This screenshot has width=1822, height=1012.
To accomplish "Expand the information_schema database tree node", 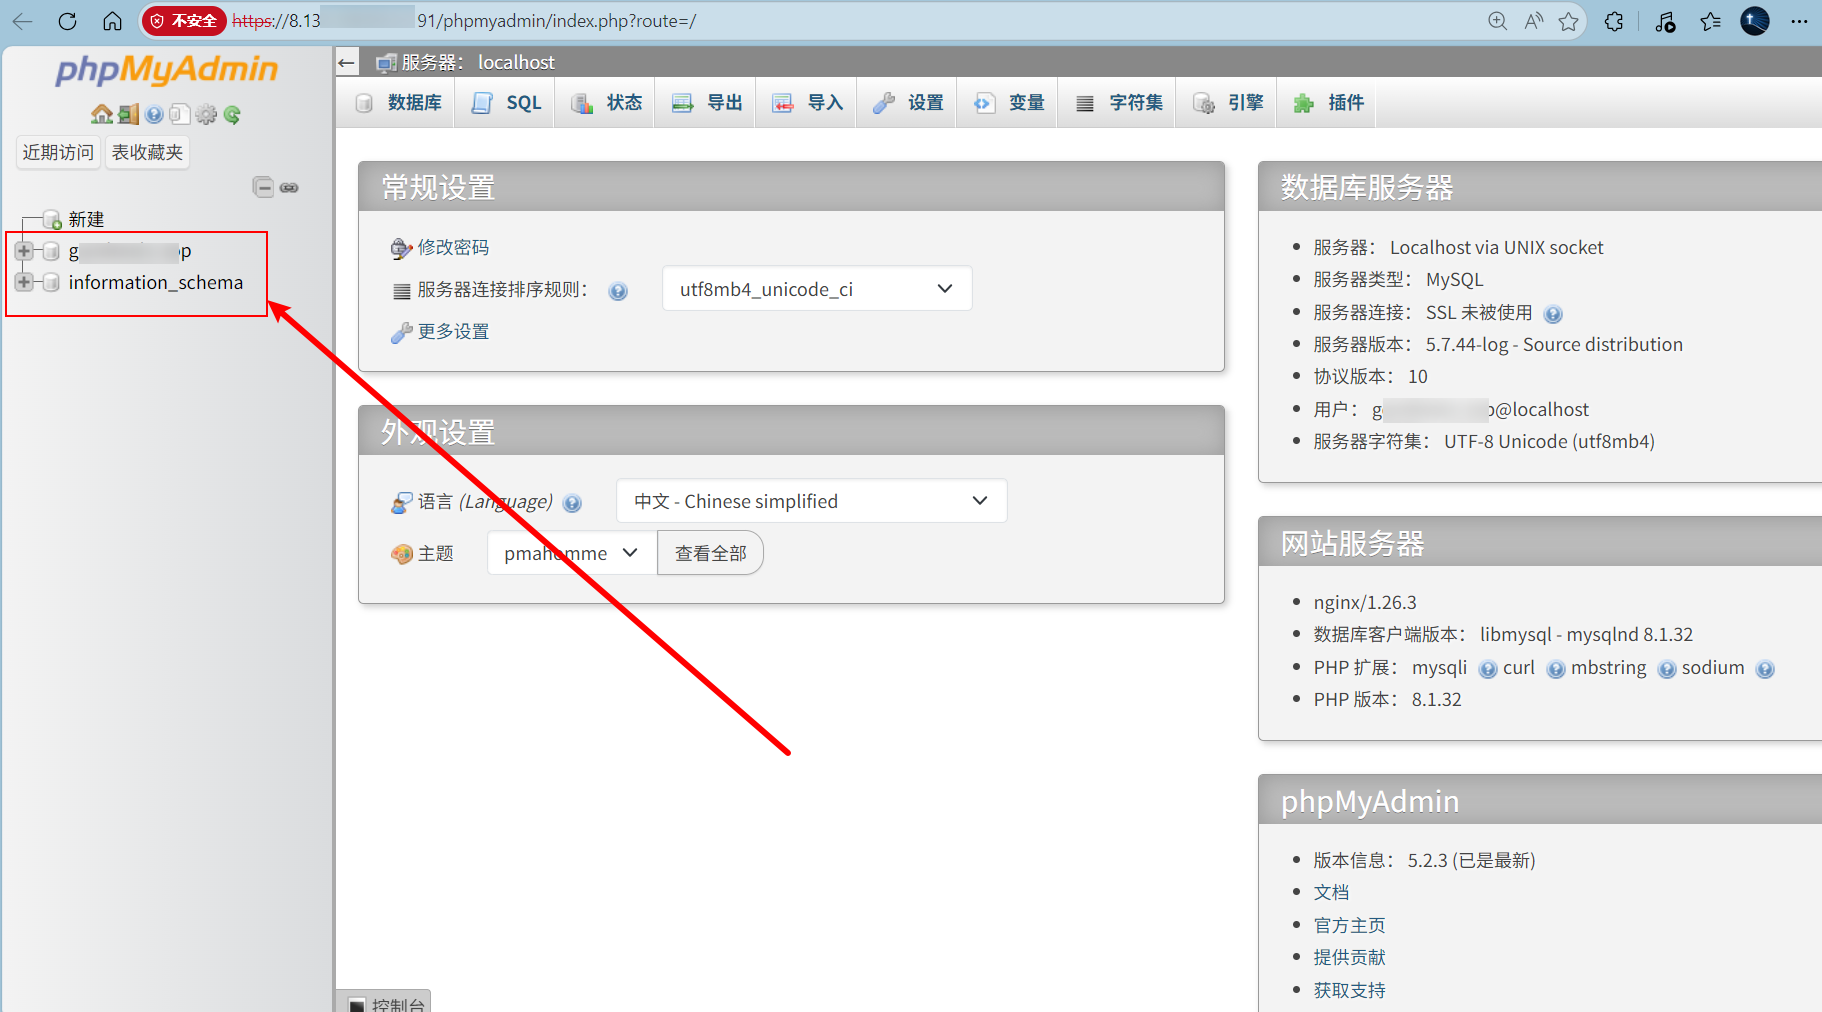I will pos(24,282).
